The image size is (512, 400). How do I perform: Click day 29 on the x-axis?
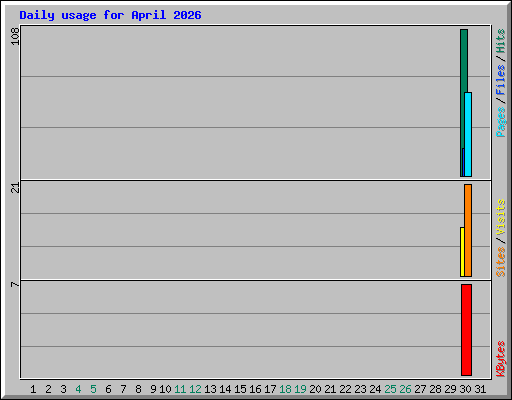(x=450, y=389)
